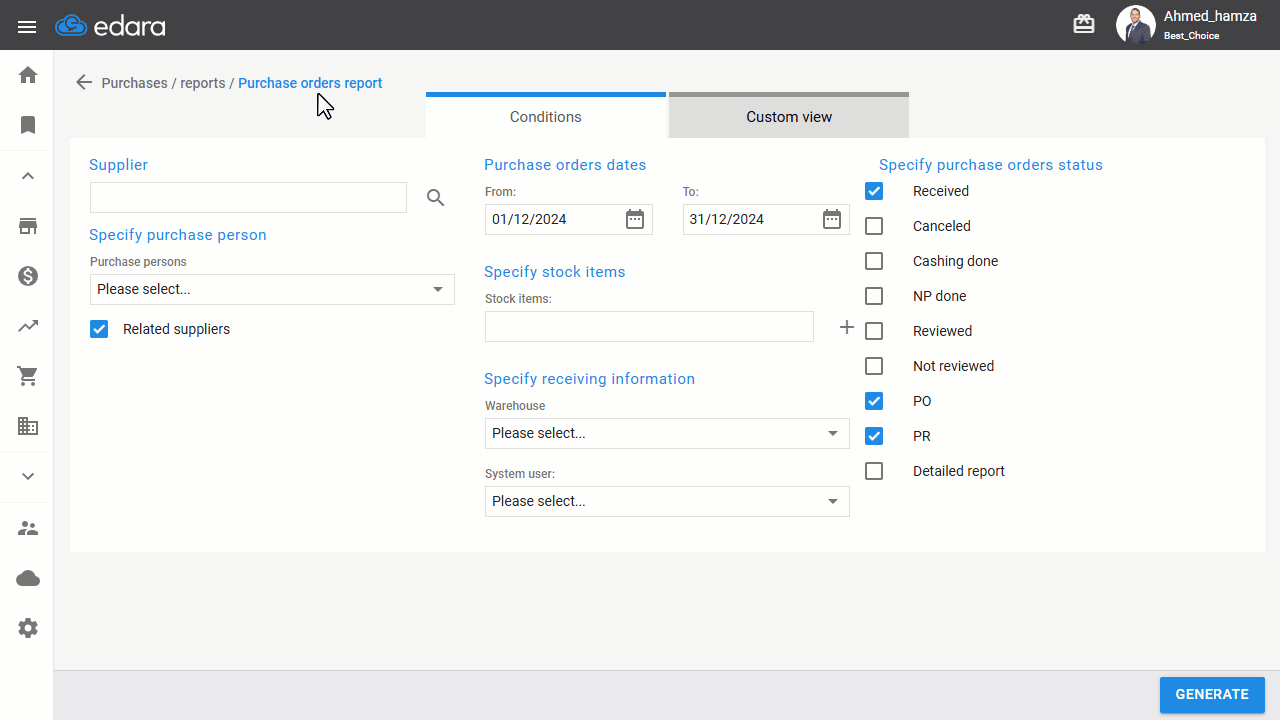Screen dimensions: 1280x720
Task: Expand sidebar section with down chevron
Action: (28, 477)
